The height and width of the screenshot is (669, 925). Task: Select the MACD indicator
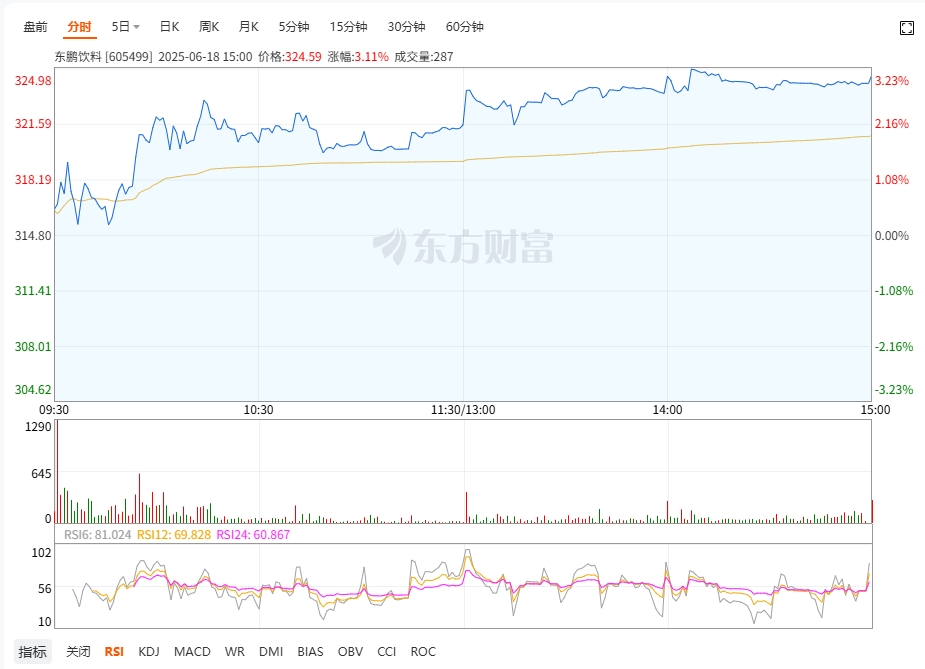point(192,652)
